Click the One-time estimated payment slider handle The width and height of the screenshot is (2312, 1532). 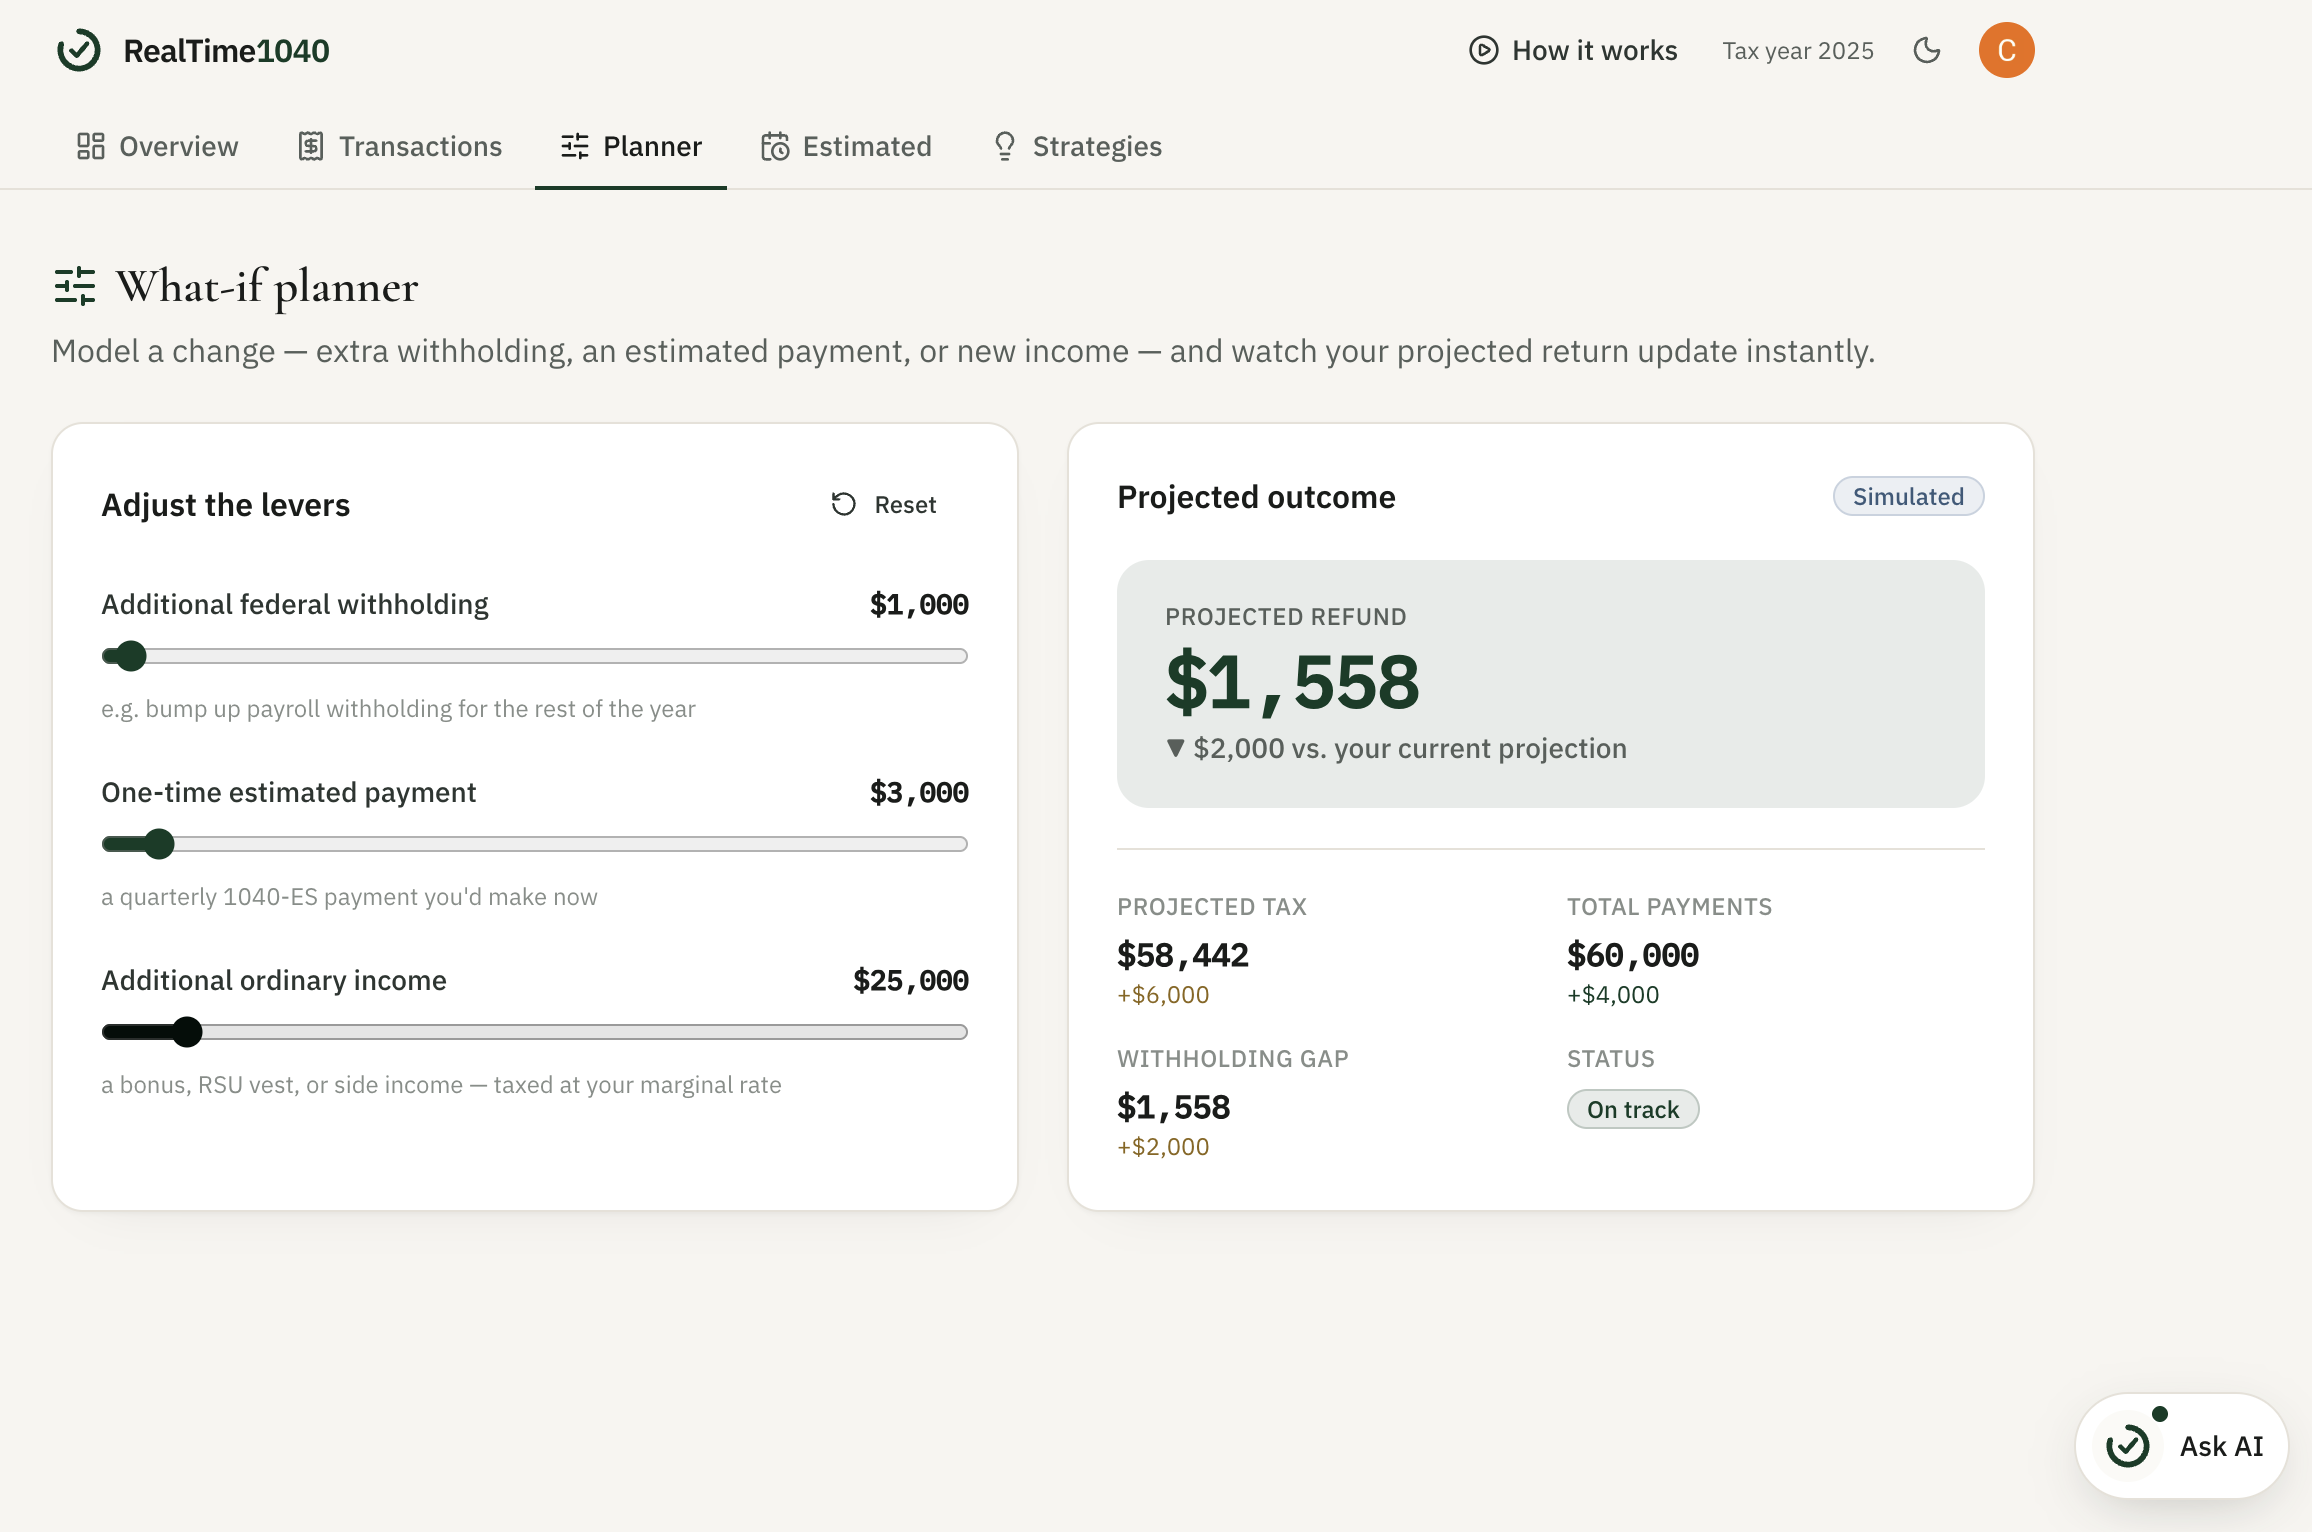(158, 844)
